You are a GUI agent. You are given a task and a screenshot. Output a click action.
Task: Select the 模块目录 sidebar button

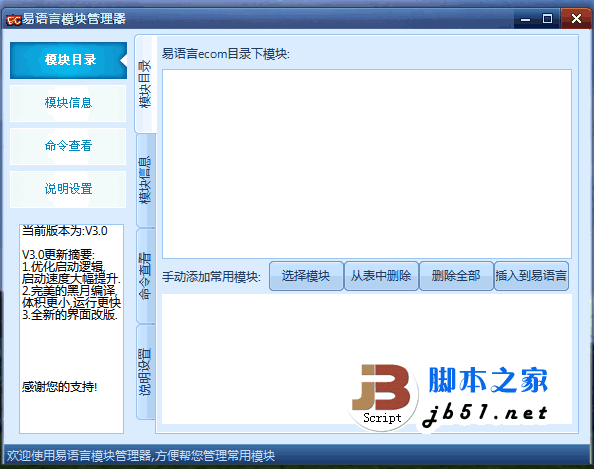[68, 60]
